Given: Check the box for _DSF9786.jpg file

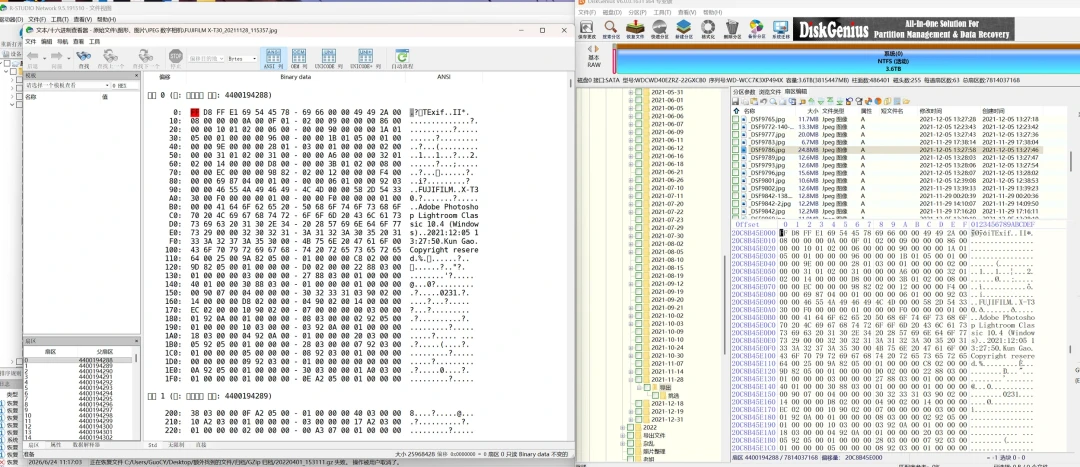Looking at the screenshot, I should coord(736,149).
